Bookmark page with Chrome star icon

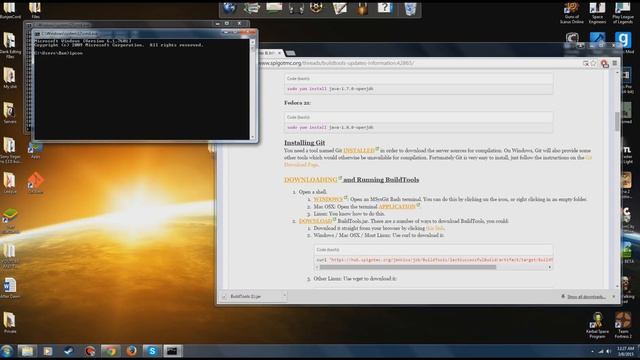pyautogui.click(x=594, y=63)
